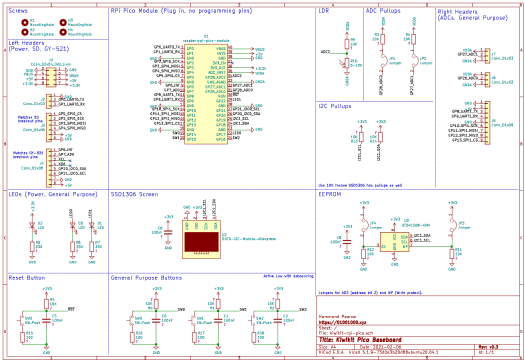Viewport: 525px width, 362px height.
Task: Click the RST net label in Reset Button
Action: (x=71, y=309)
